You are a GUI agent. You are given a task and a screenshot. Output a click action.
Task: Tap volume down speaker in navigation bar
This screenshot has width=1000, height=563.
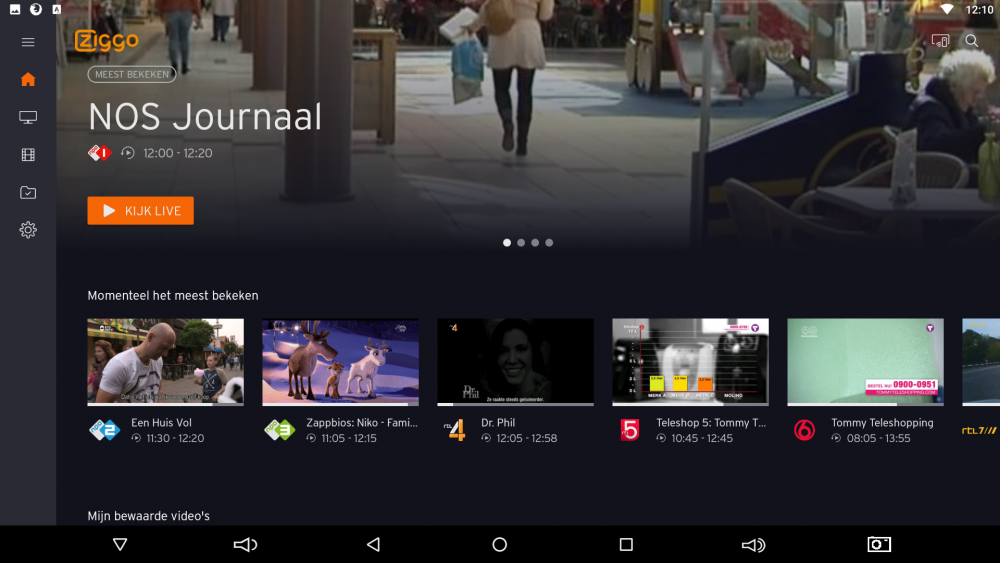[x=245, y=545]
